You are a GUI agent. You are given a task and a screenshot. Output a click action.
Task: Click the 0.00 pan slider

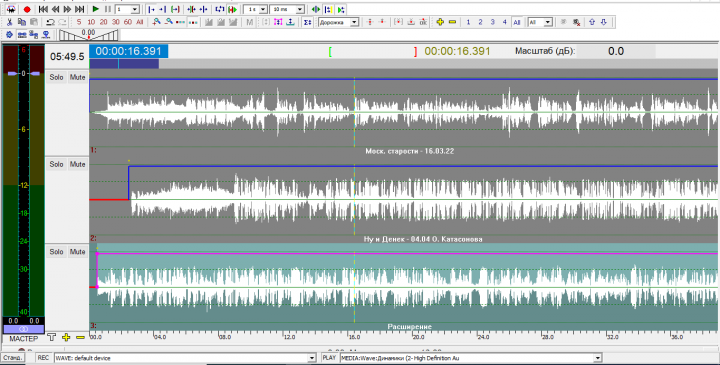click(89, 34)
